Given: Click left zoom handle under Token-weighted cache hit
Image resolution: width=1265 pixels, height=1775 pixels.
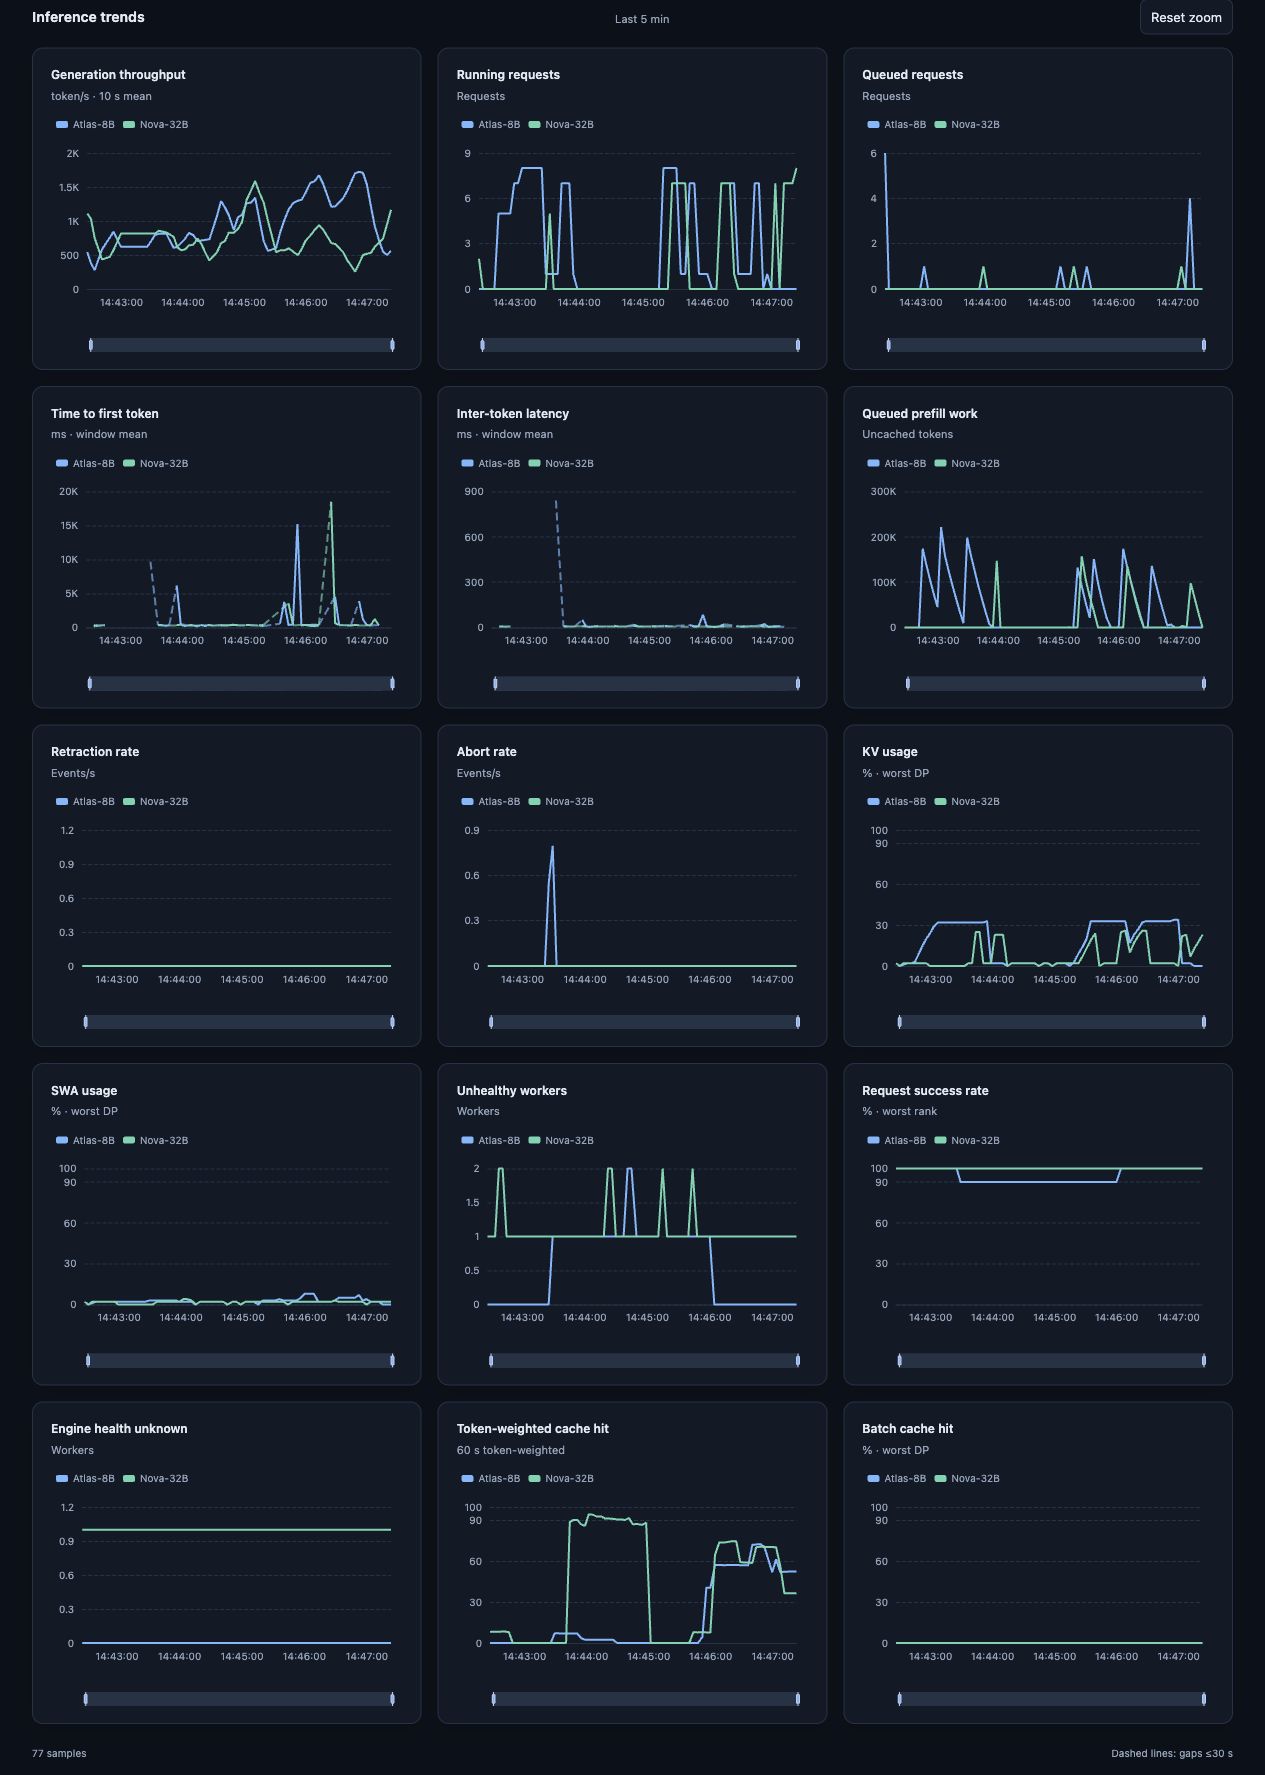Looking at the screenshot, I should (494, 1699).
